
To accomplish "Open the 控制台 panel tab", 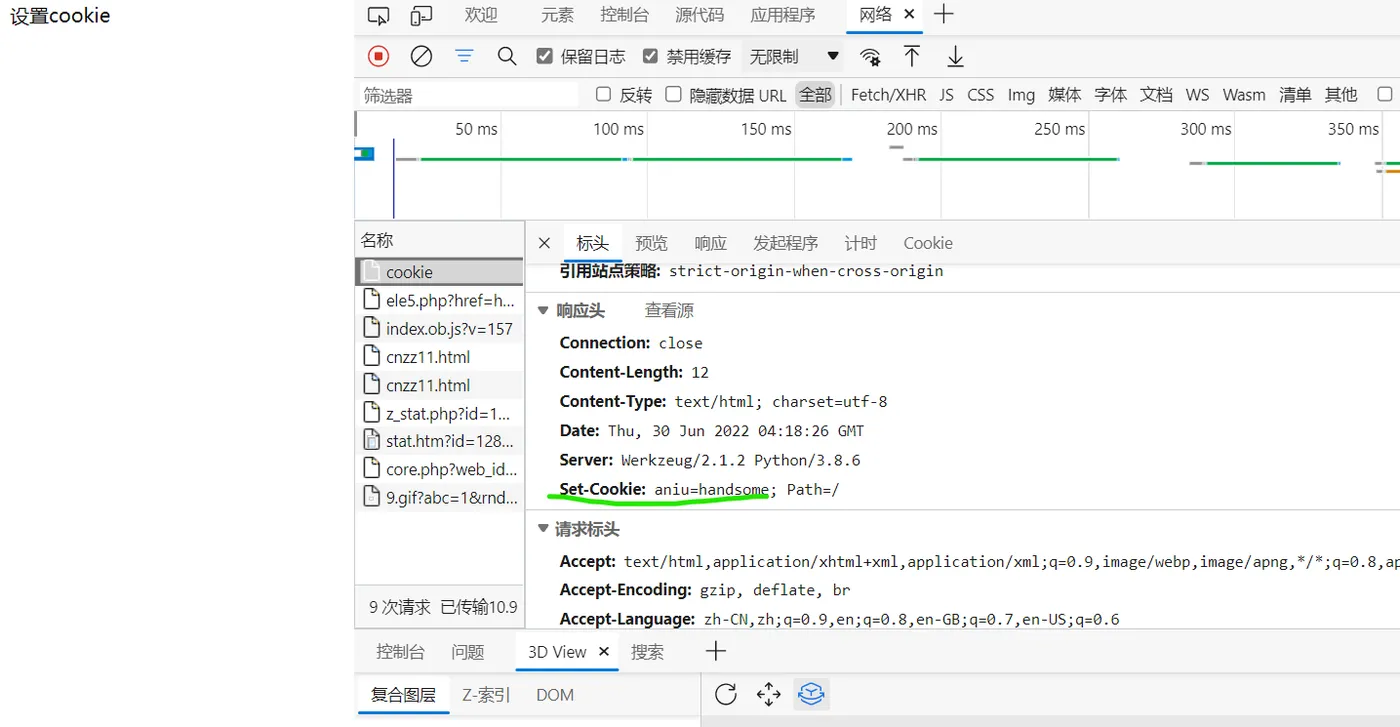I will (x=625, y=15).
